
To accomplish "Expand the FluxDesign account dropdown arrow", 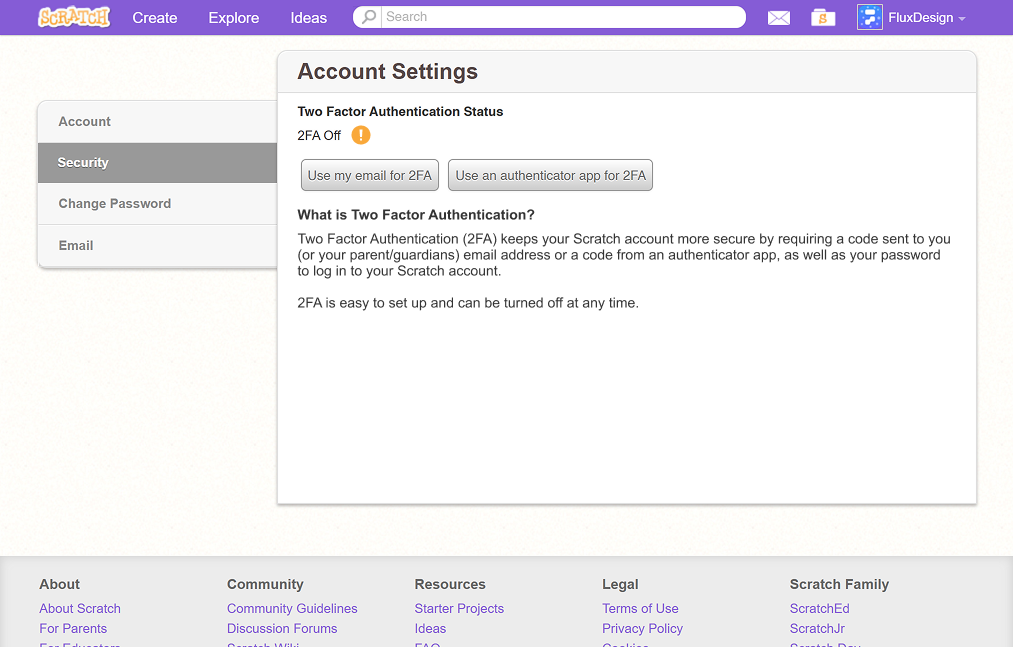I will pos(961,19).
